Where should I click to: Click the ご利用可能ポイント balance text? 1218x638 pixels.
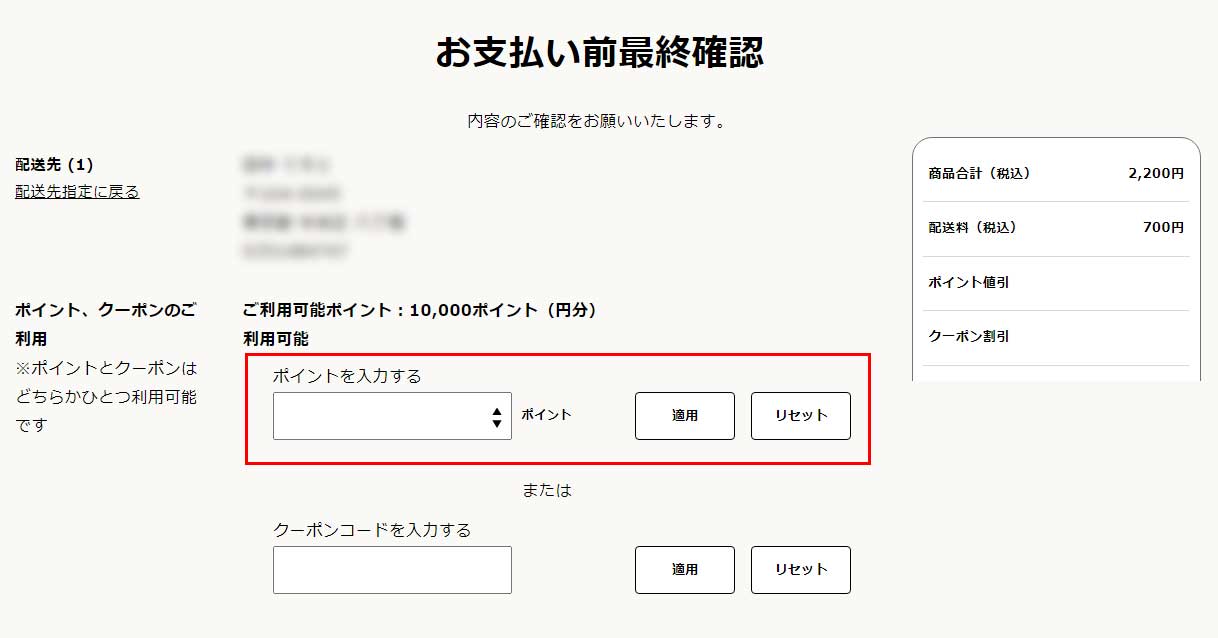[419, 311]
